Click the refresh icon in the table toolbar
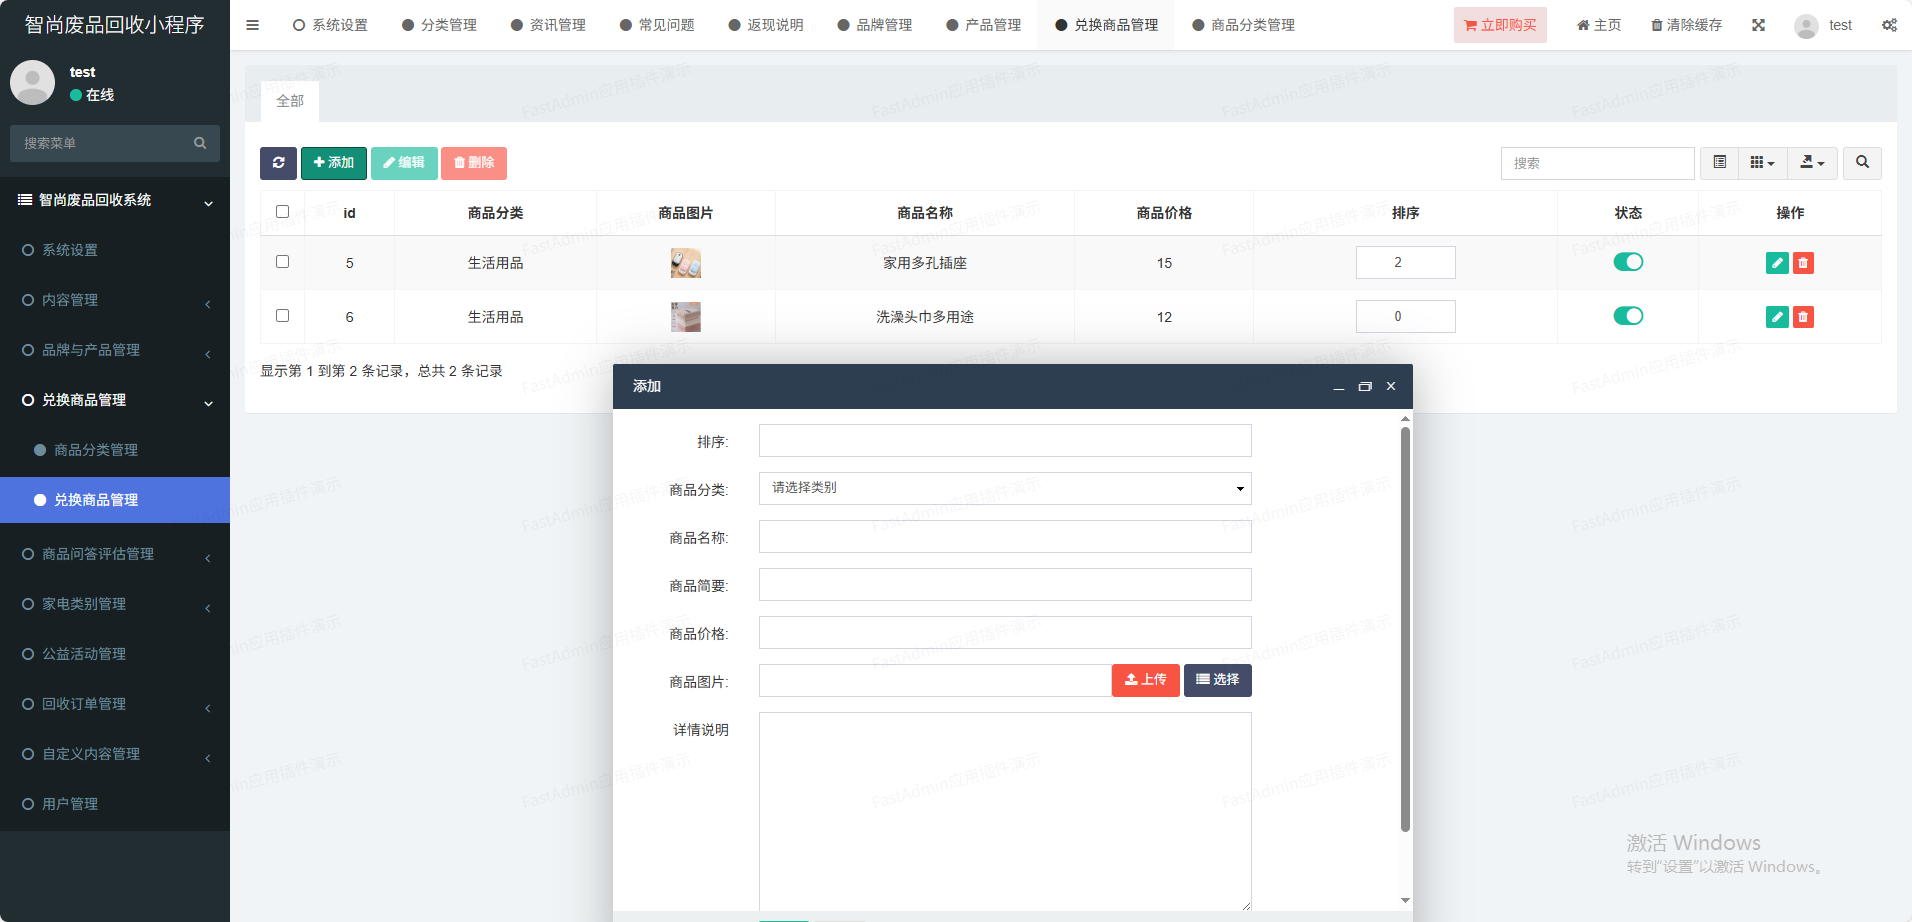The width and height of the screenshot is (1912, 922). [x=278, y=163]
